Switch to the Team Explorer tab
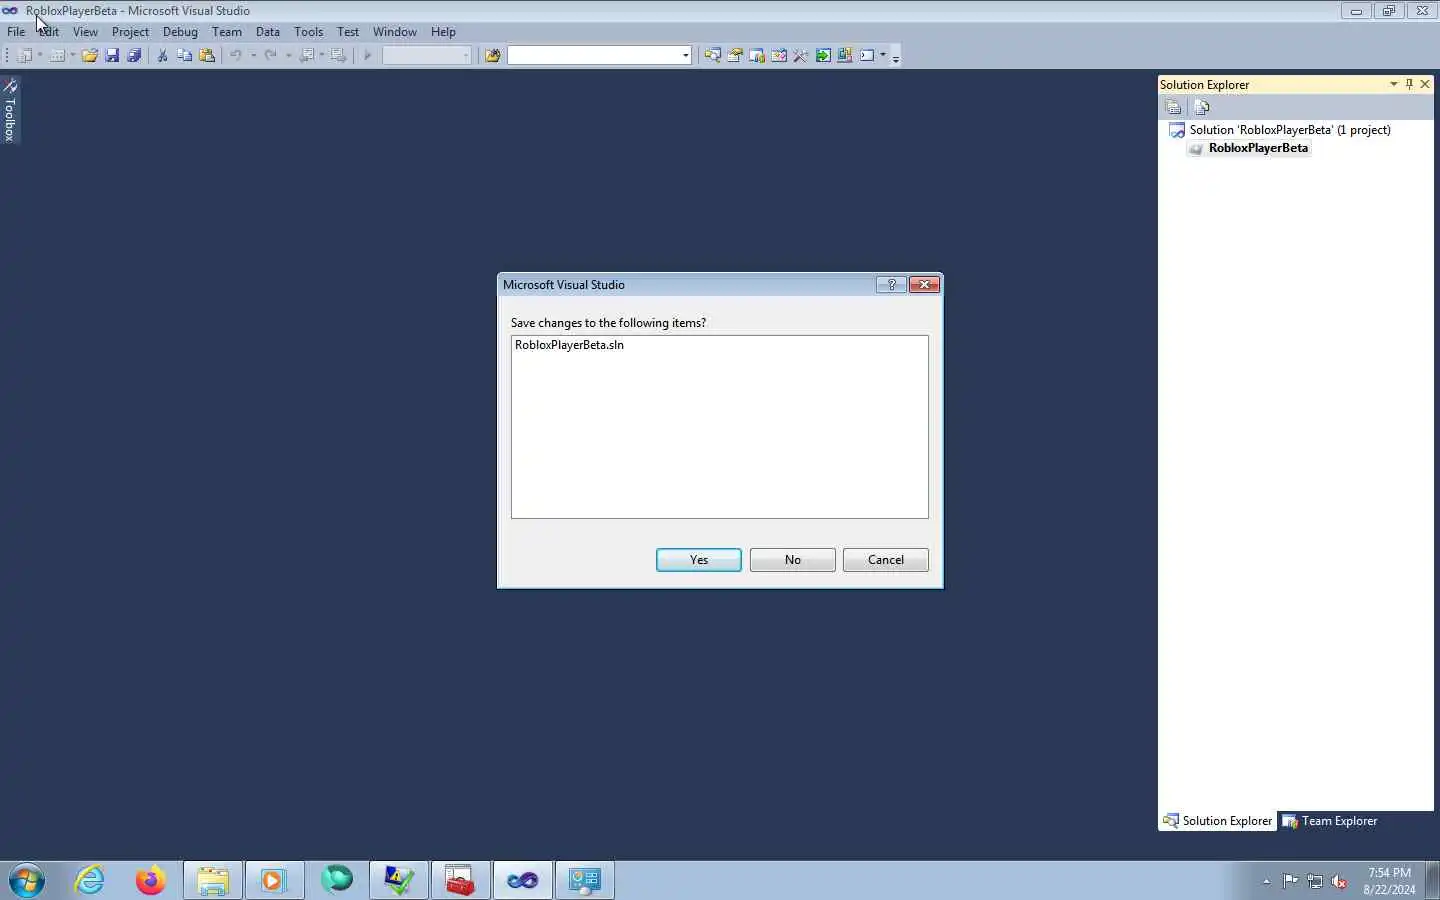The width and height of the screenshot is (1440, 900). 1330,821
